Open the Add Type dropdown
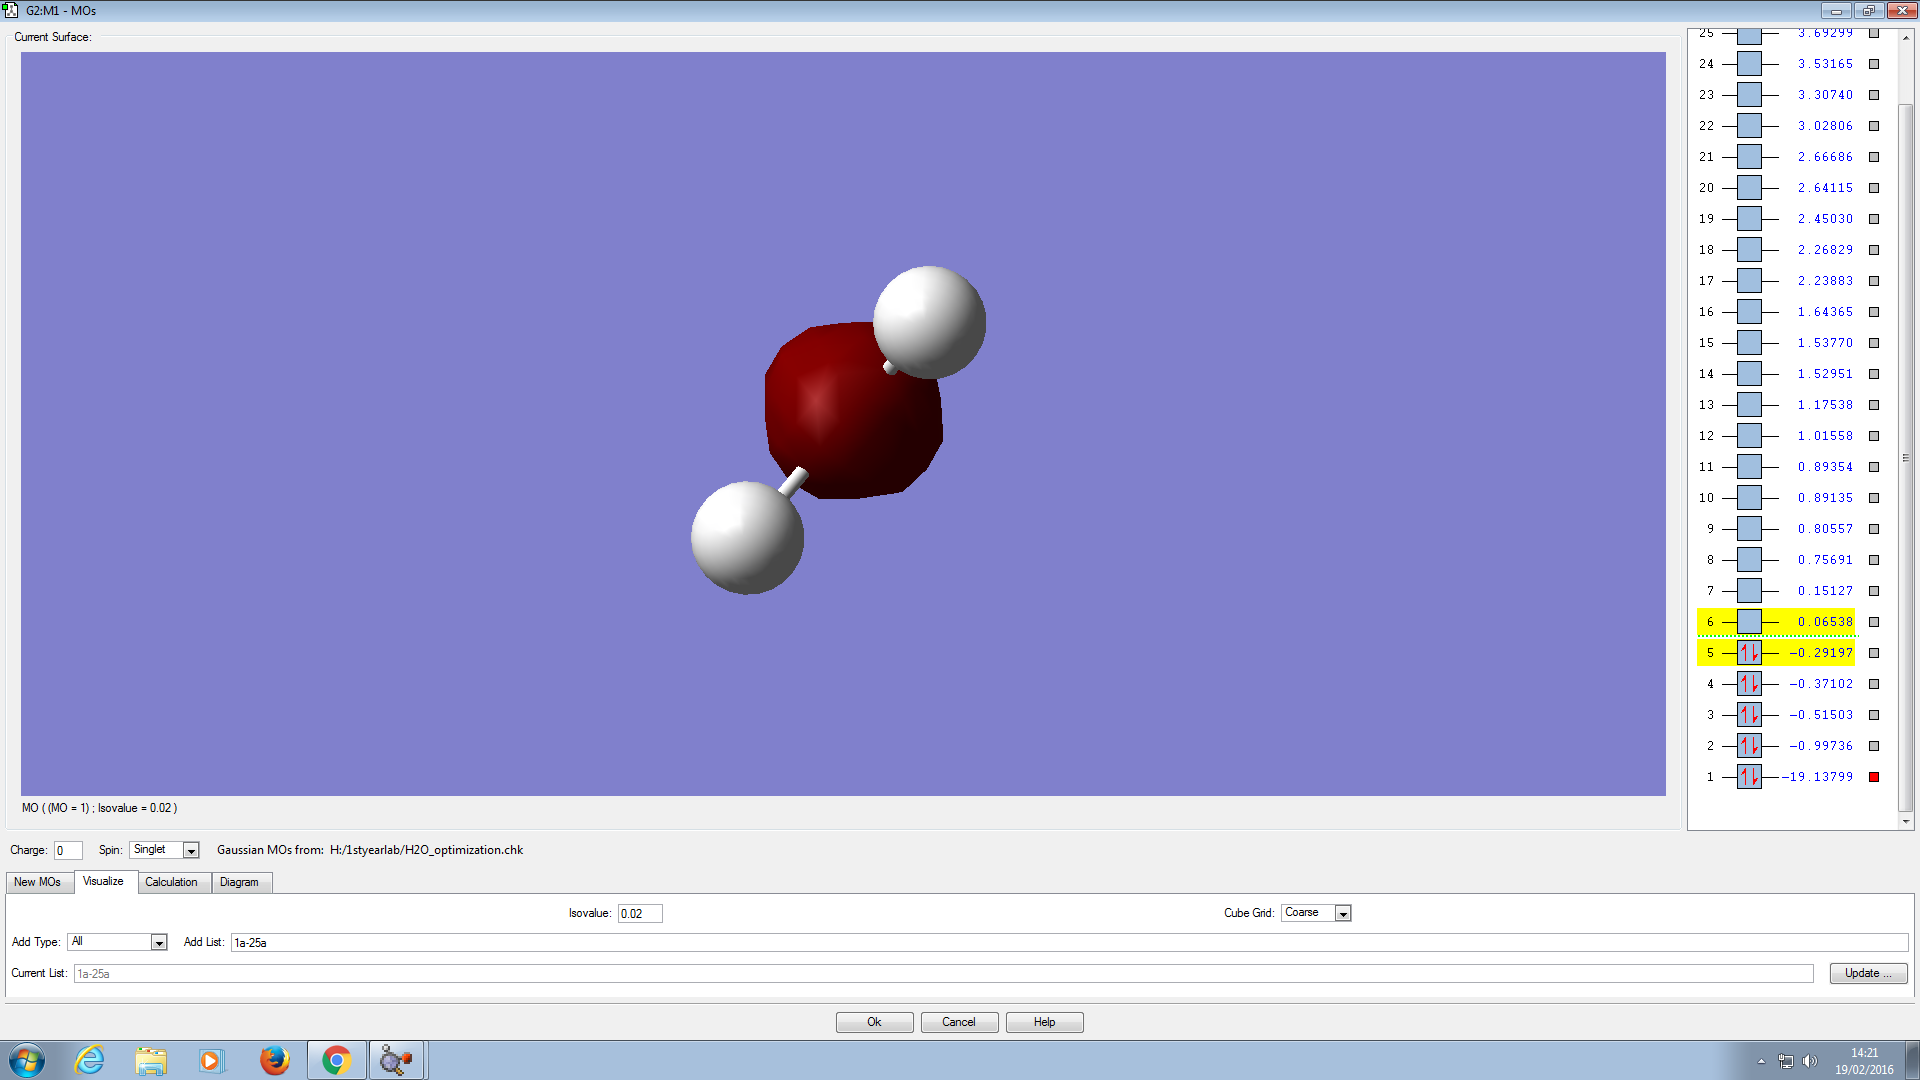 click(x=158, y=943)
